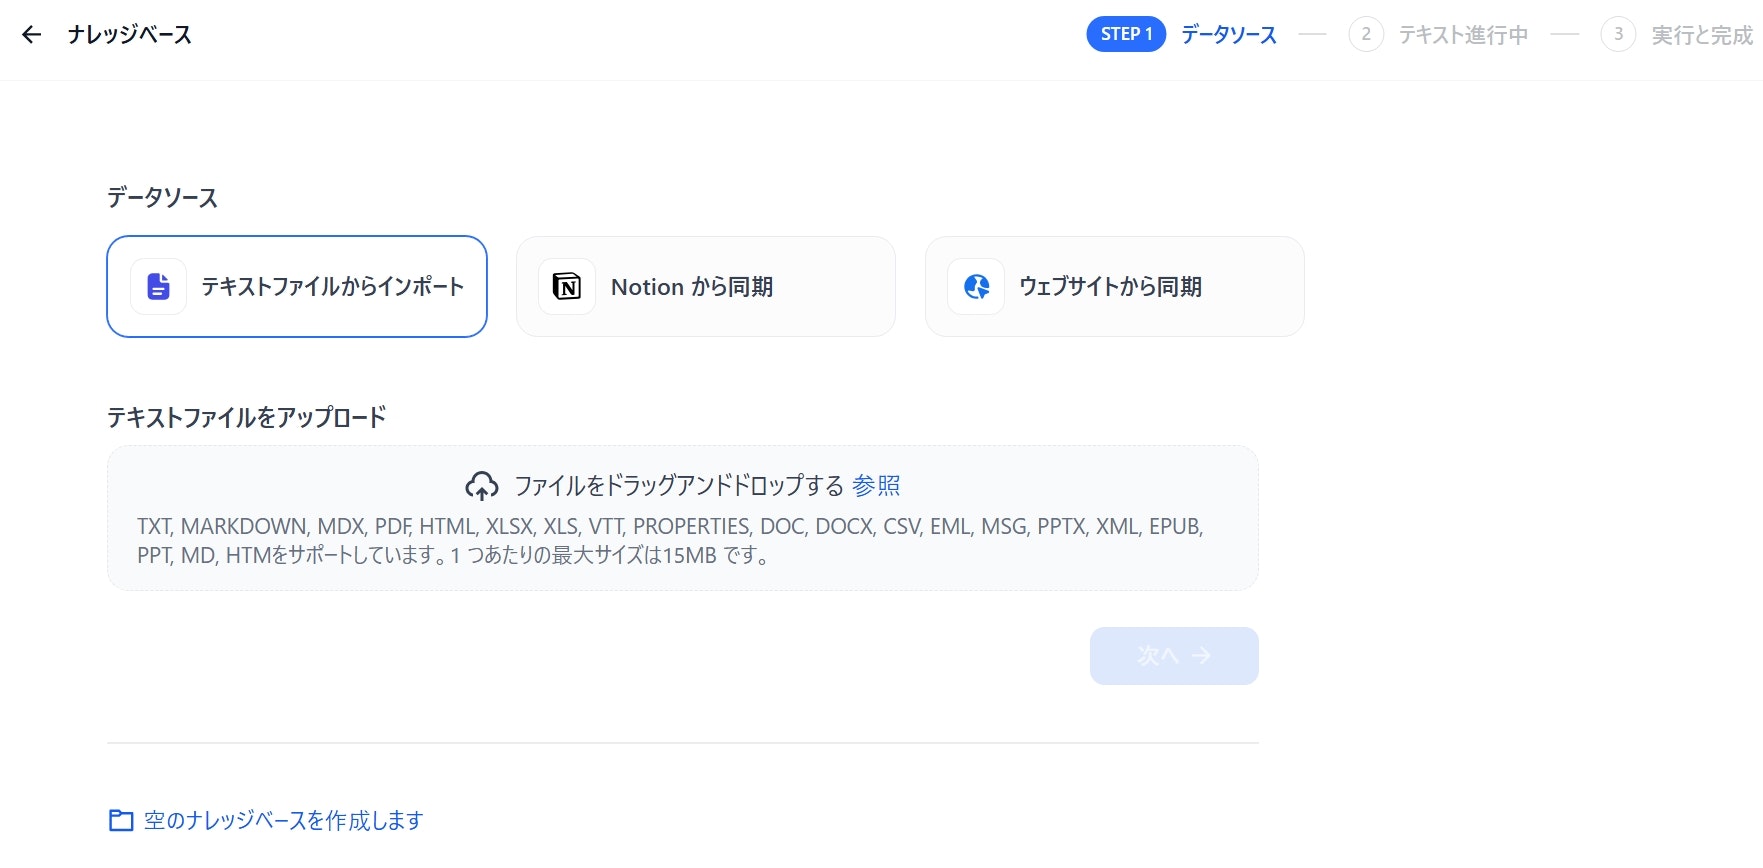Select Notion から同期 data source

pos(706,287)
